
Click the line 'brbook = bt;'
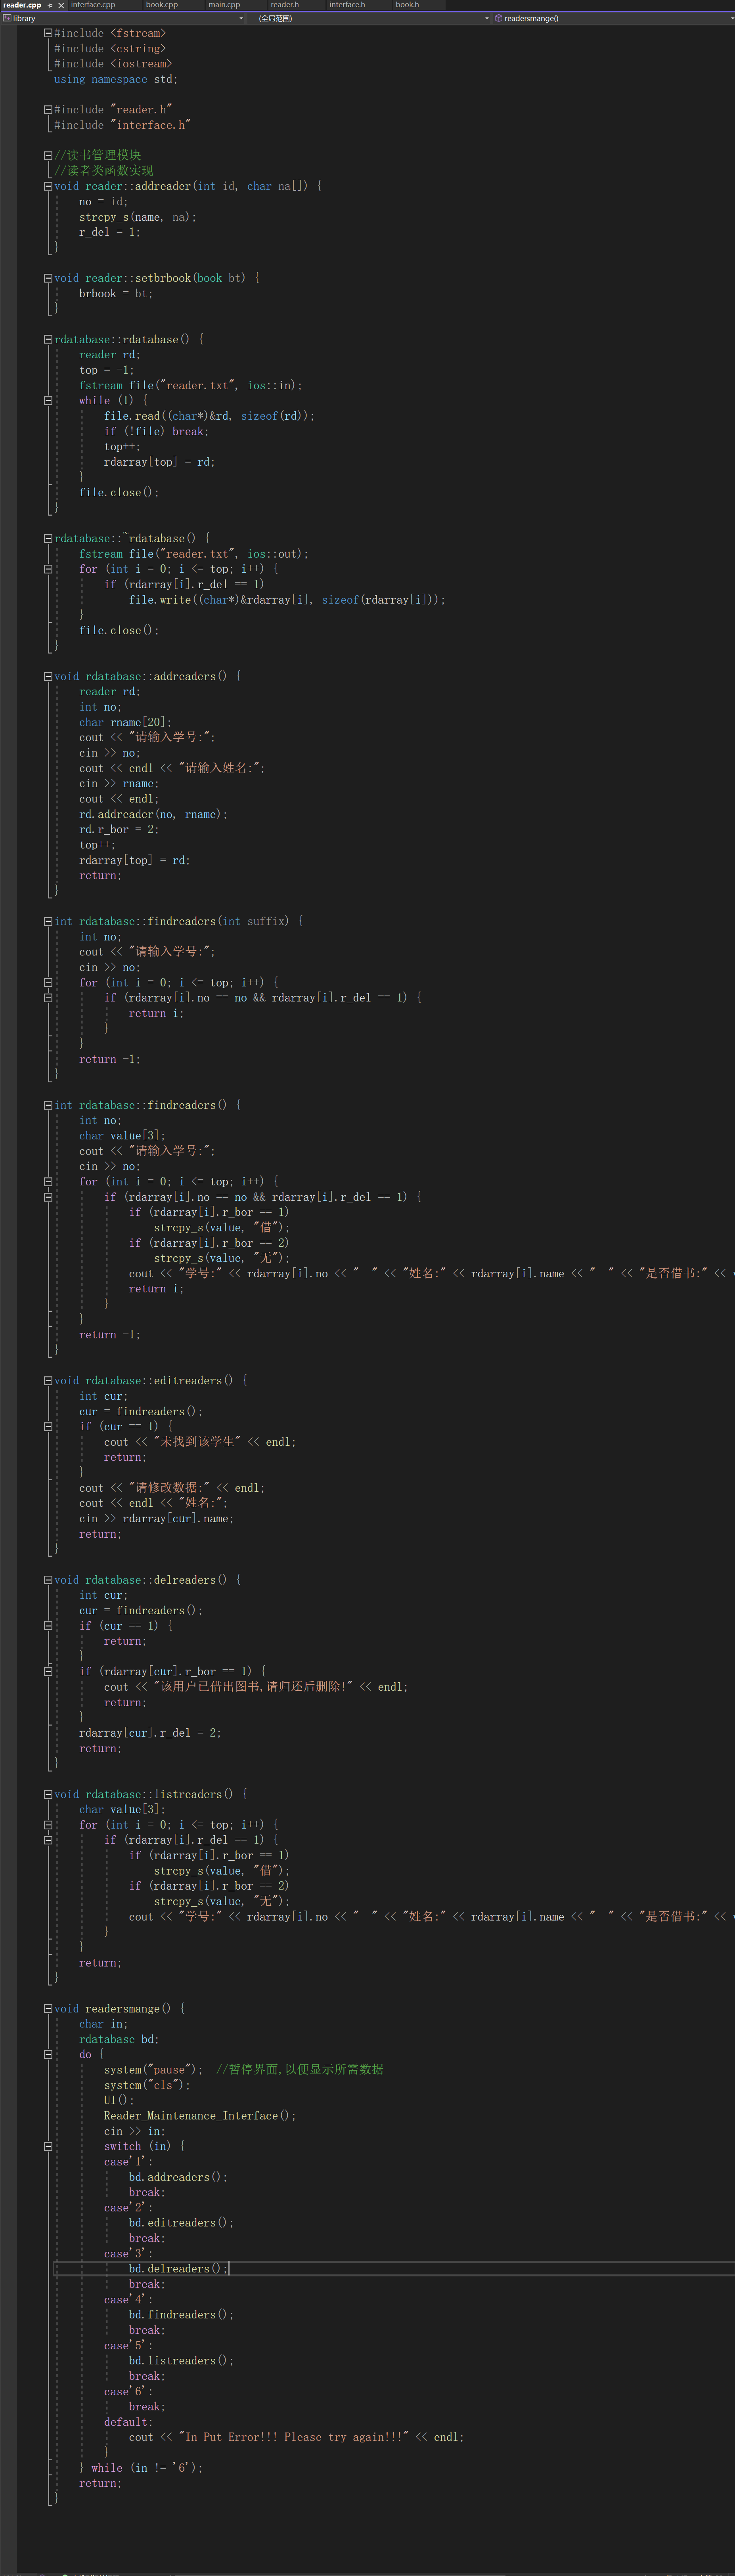tap(116, 294)
